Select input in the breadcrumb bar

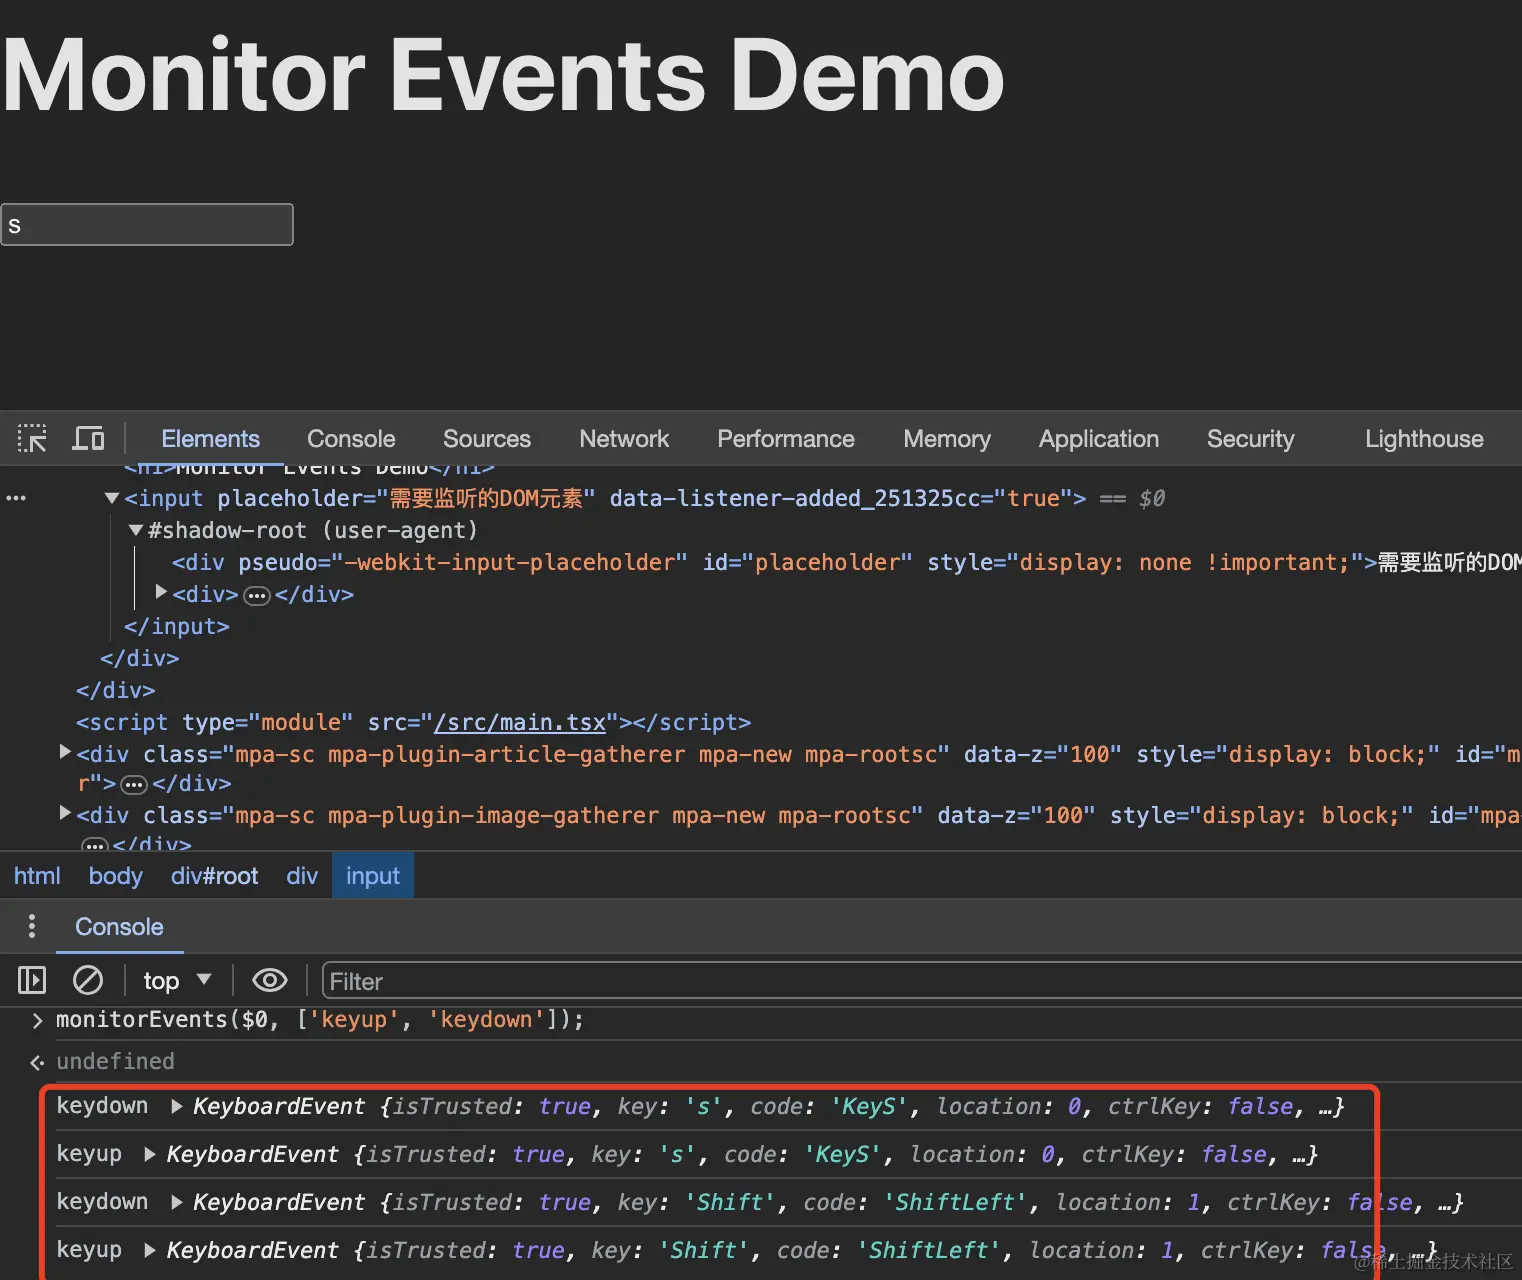pyautogui.click(x=373, y=876)
